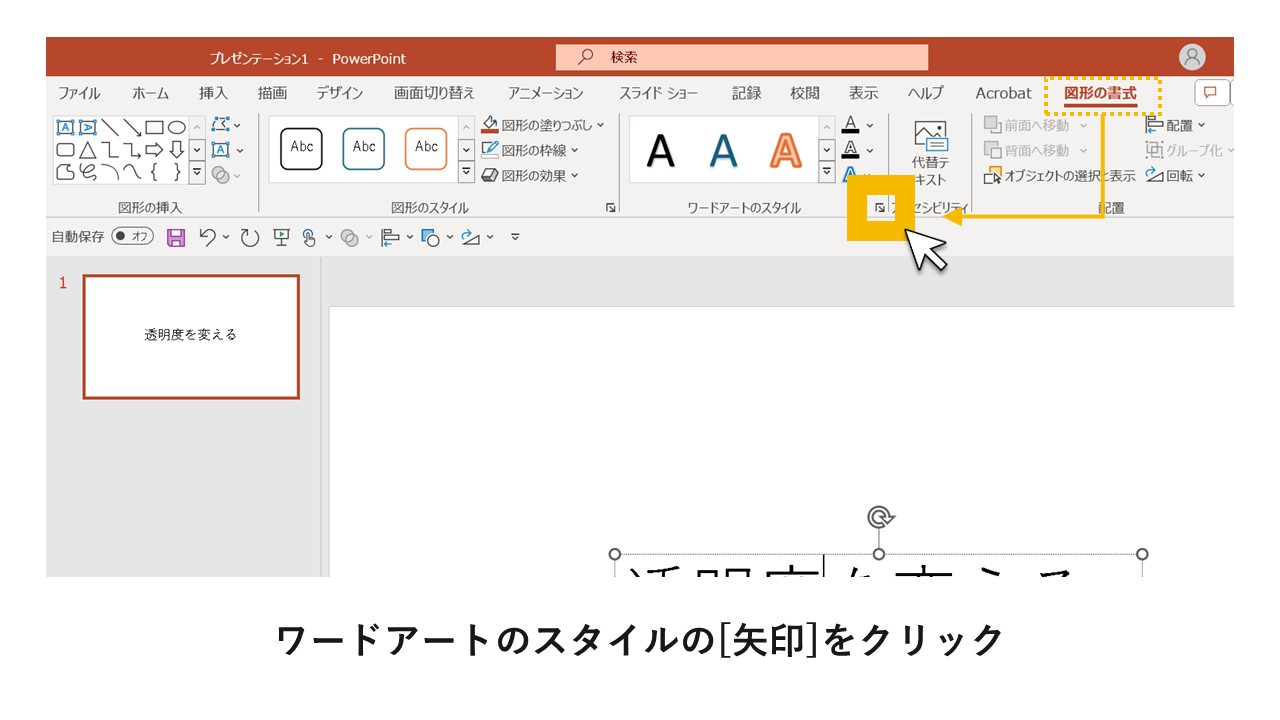Open the WordArt styles gallery More arrow
1280x720 pixels.
(826, 170)
